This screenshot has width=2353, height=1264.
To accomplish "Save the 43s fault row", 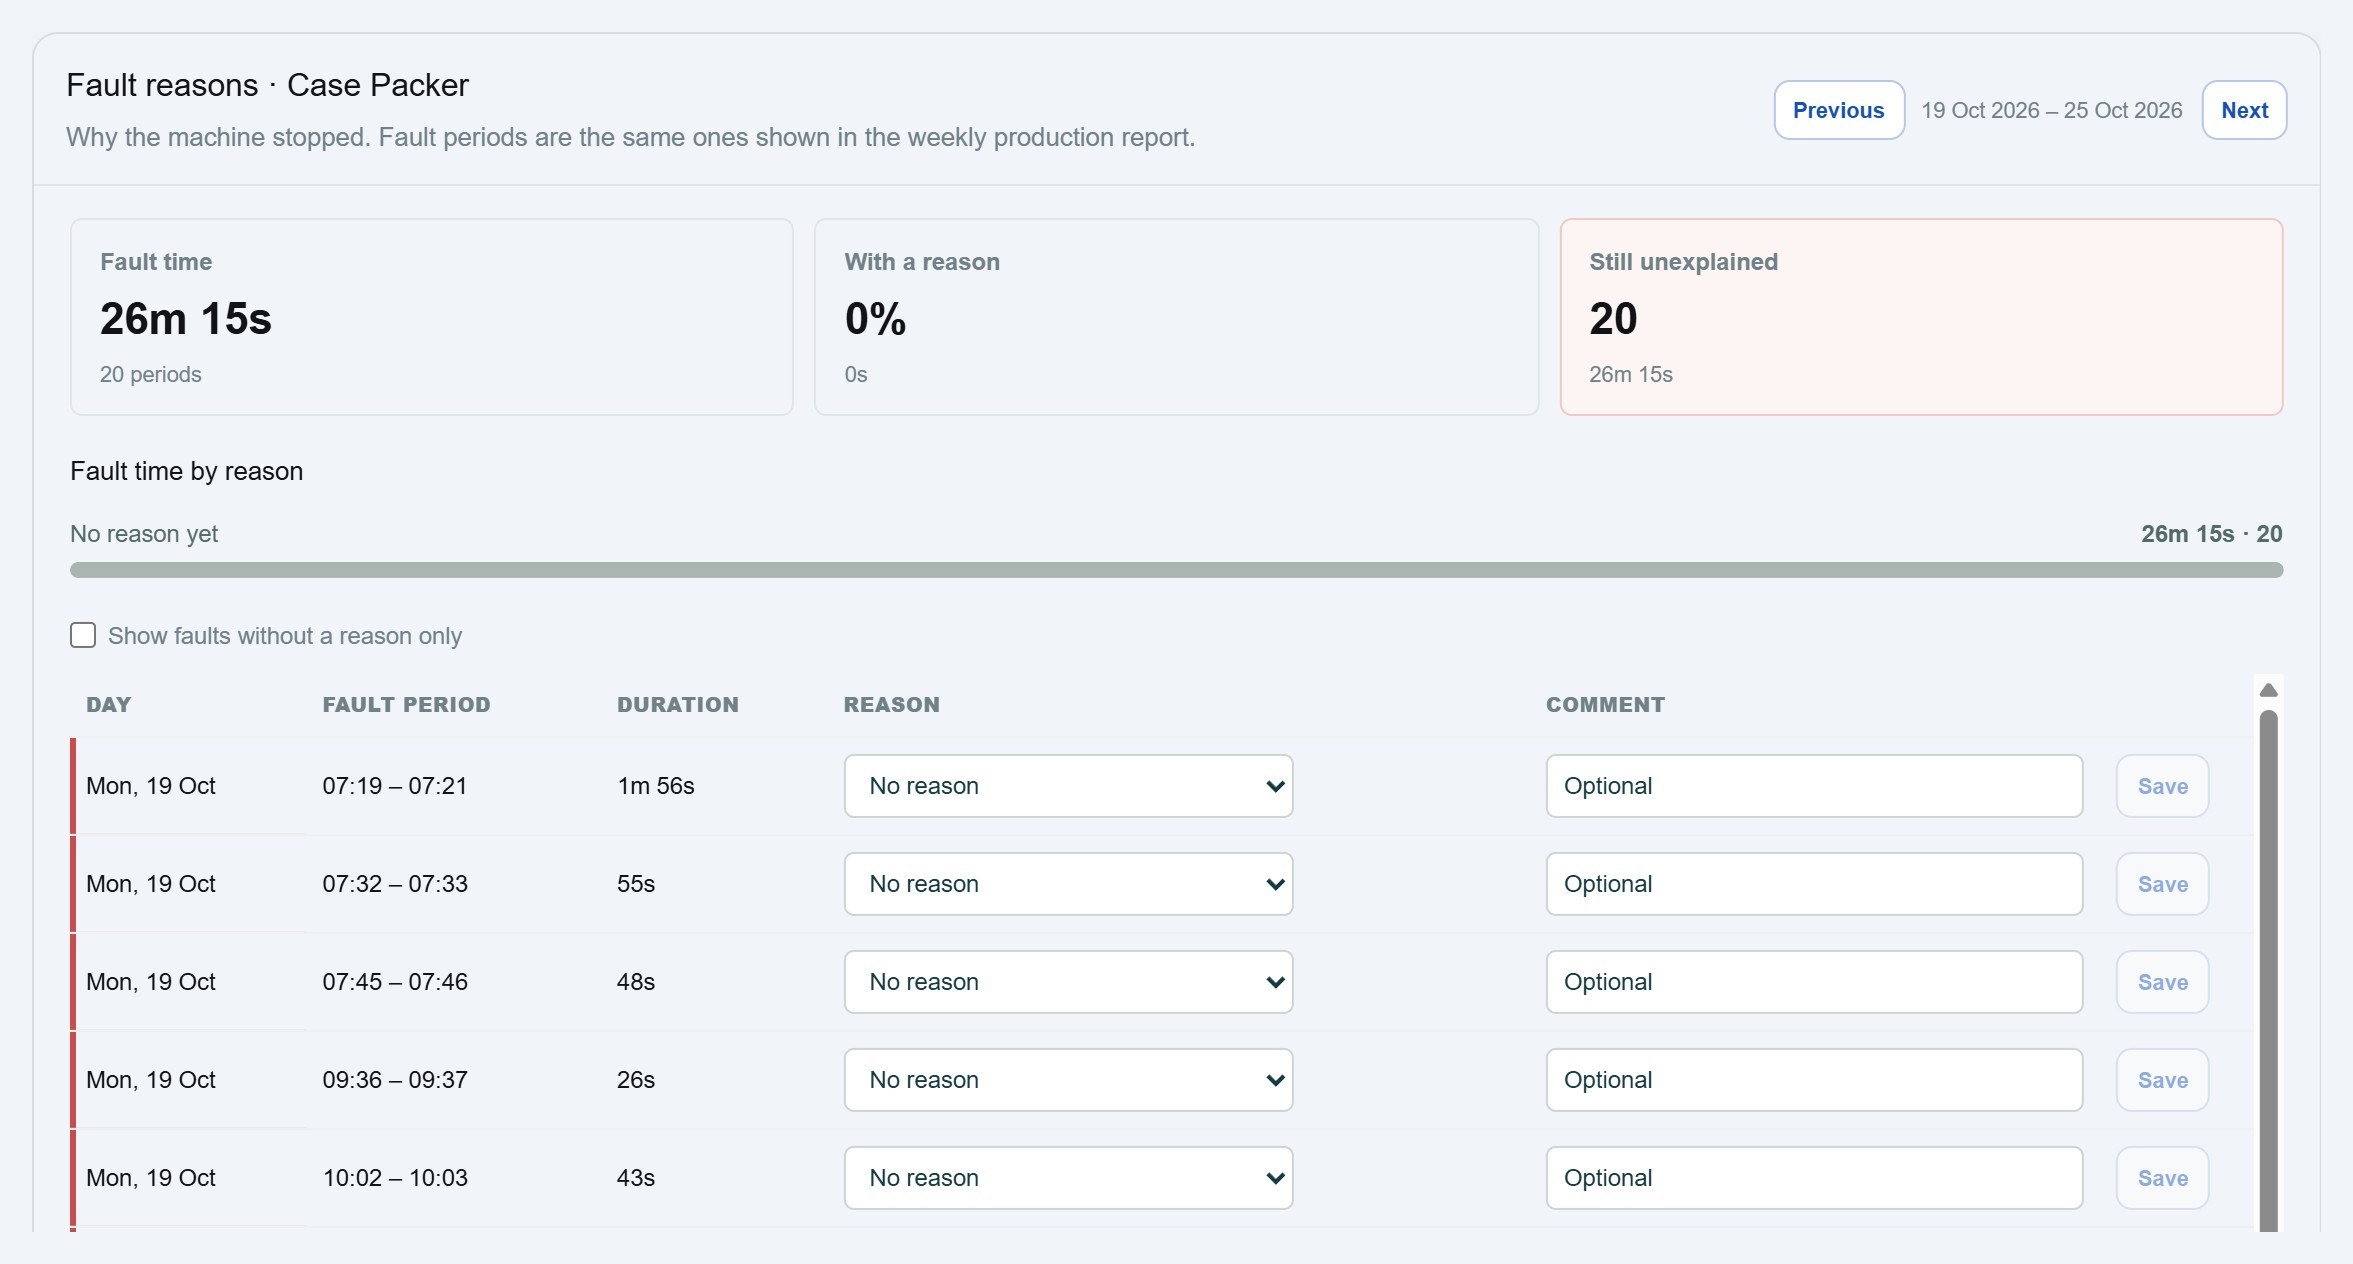I will 2162,1178.
